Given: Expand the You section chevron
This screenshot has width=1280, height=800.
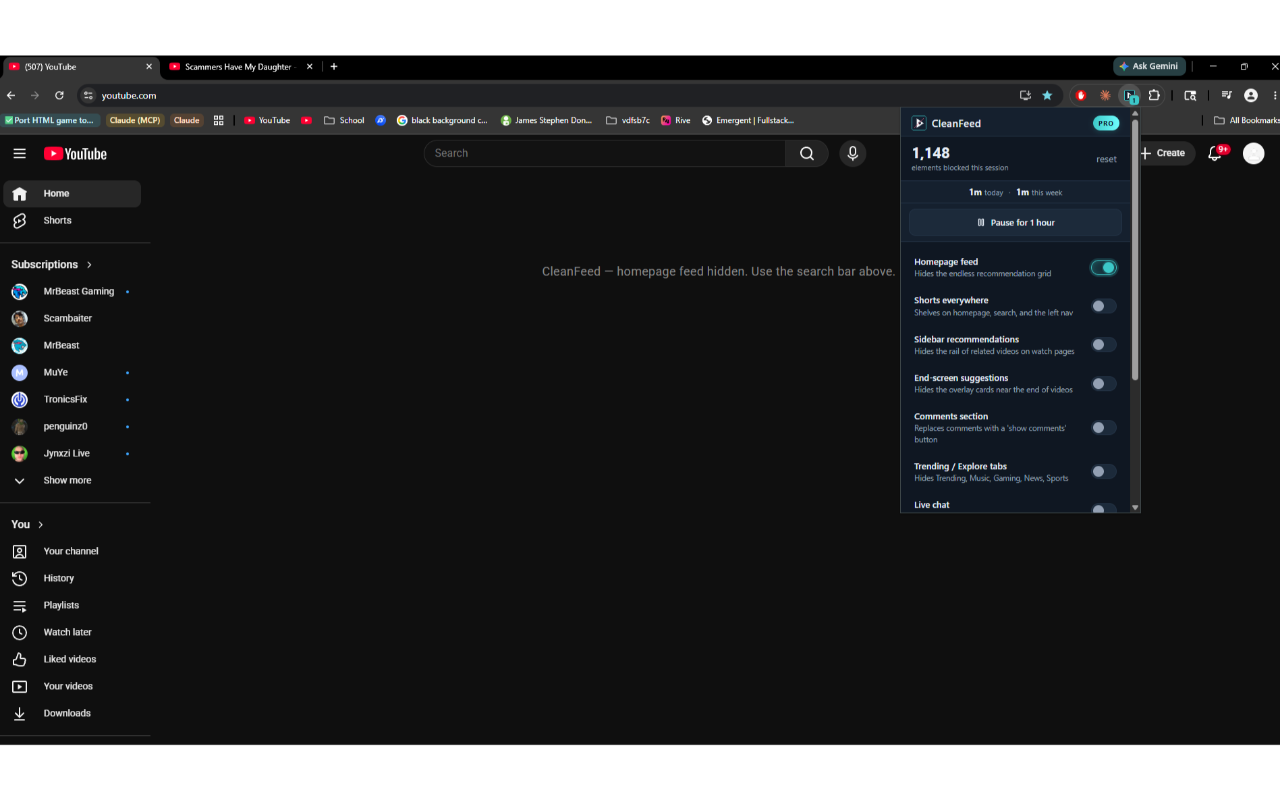Looking at the screenshot, I should click(40, 524).
